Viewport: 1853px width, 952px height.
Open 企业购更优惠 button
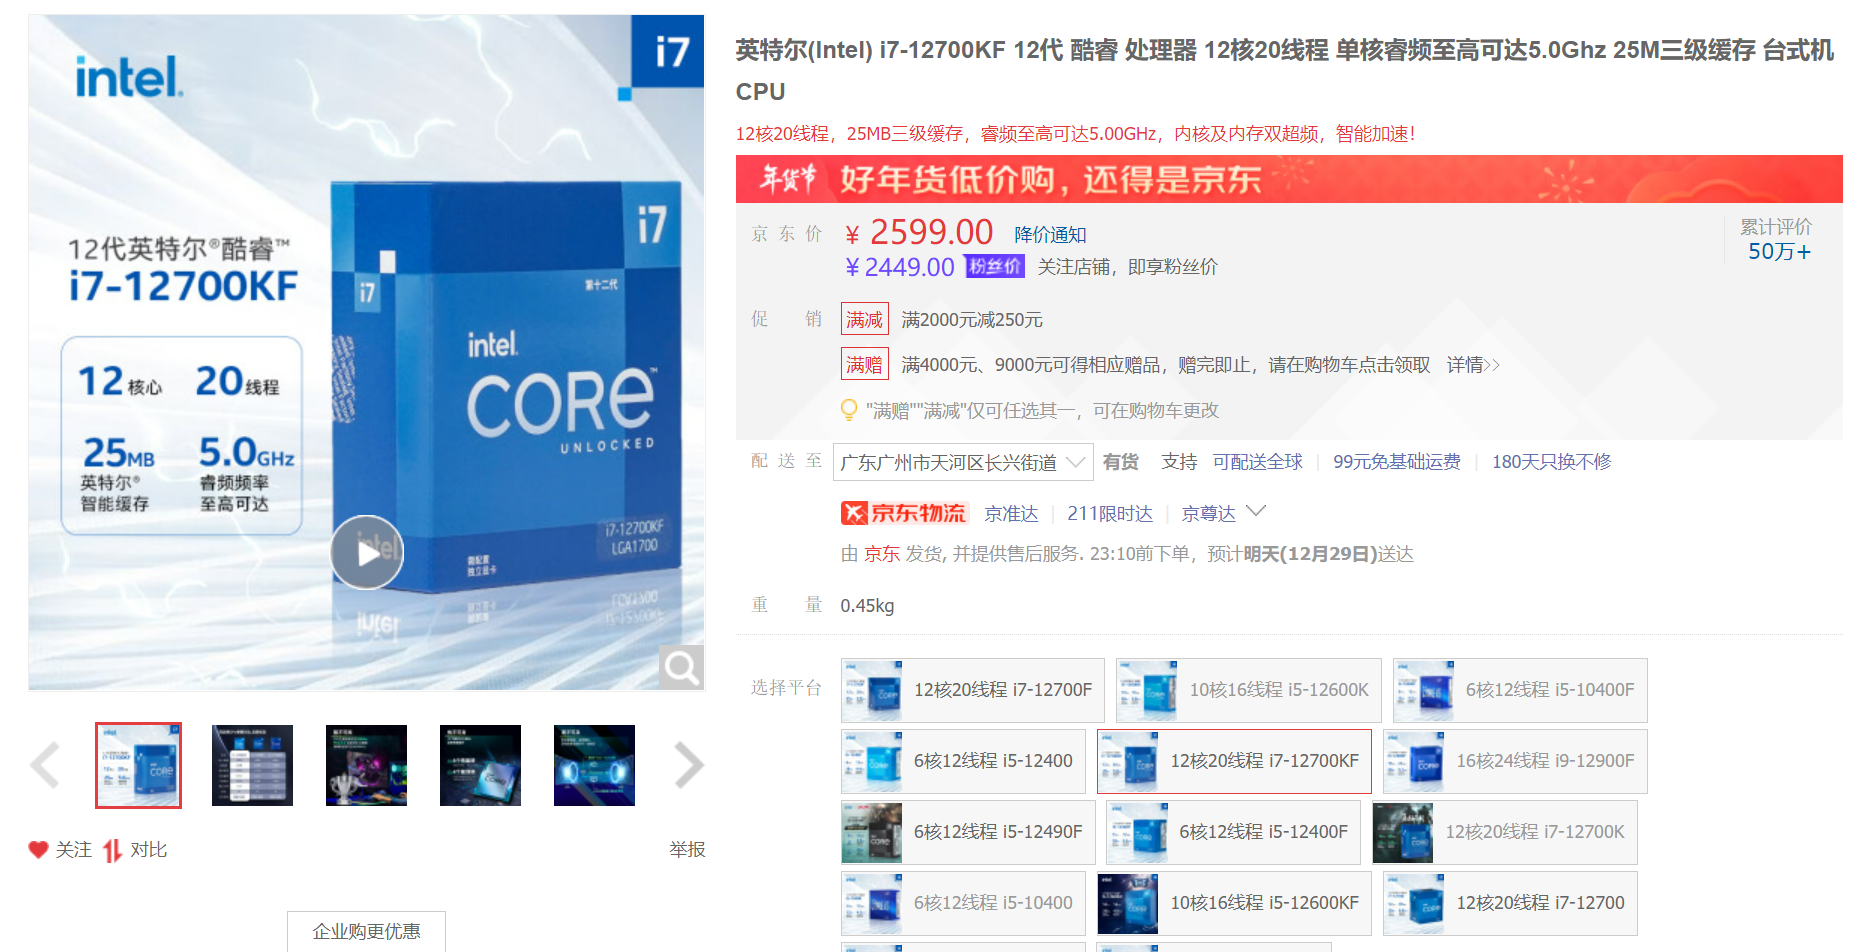tap(366, 931)
